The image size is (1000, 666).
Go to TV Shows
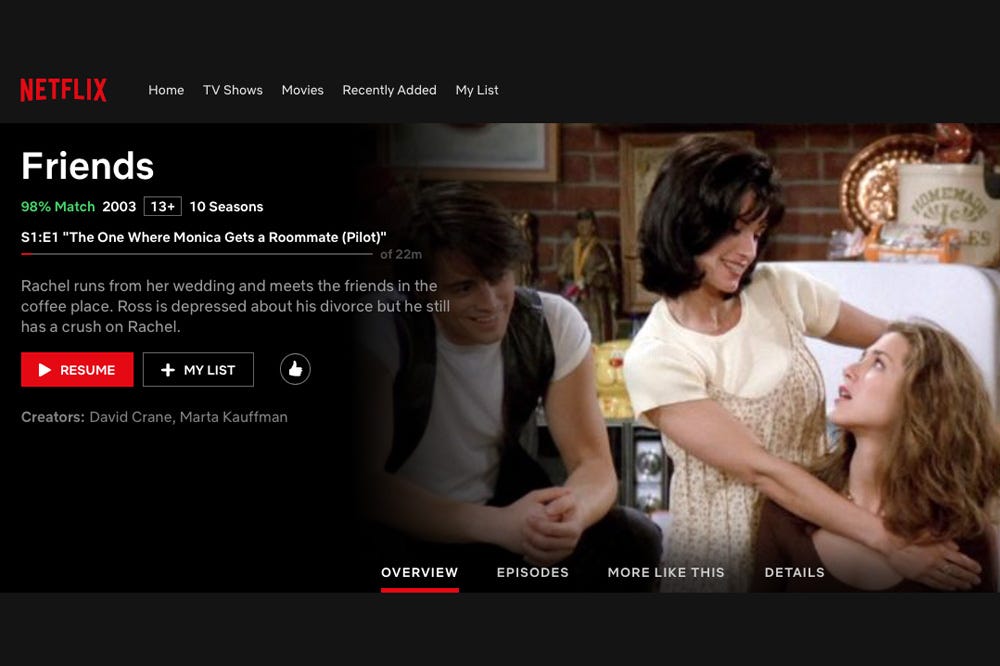(233, 90)
